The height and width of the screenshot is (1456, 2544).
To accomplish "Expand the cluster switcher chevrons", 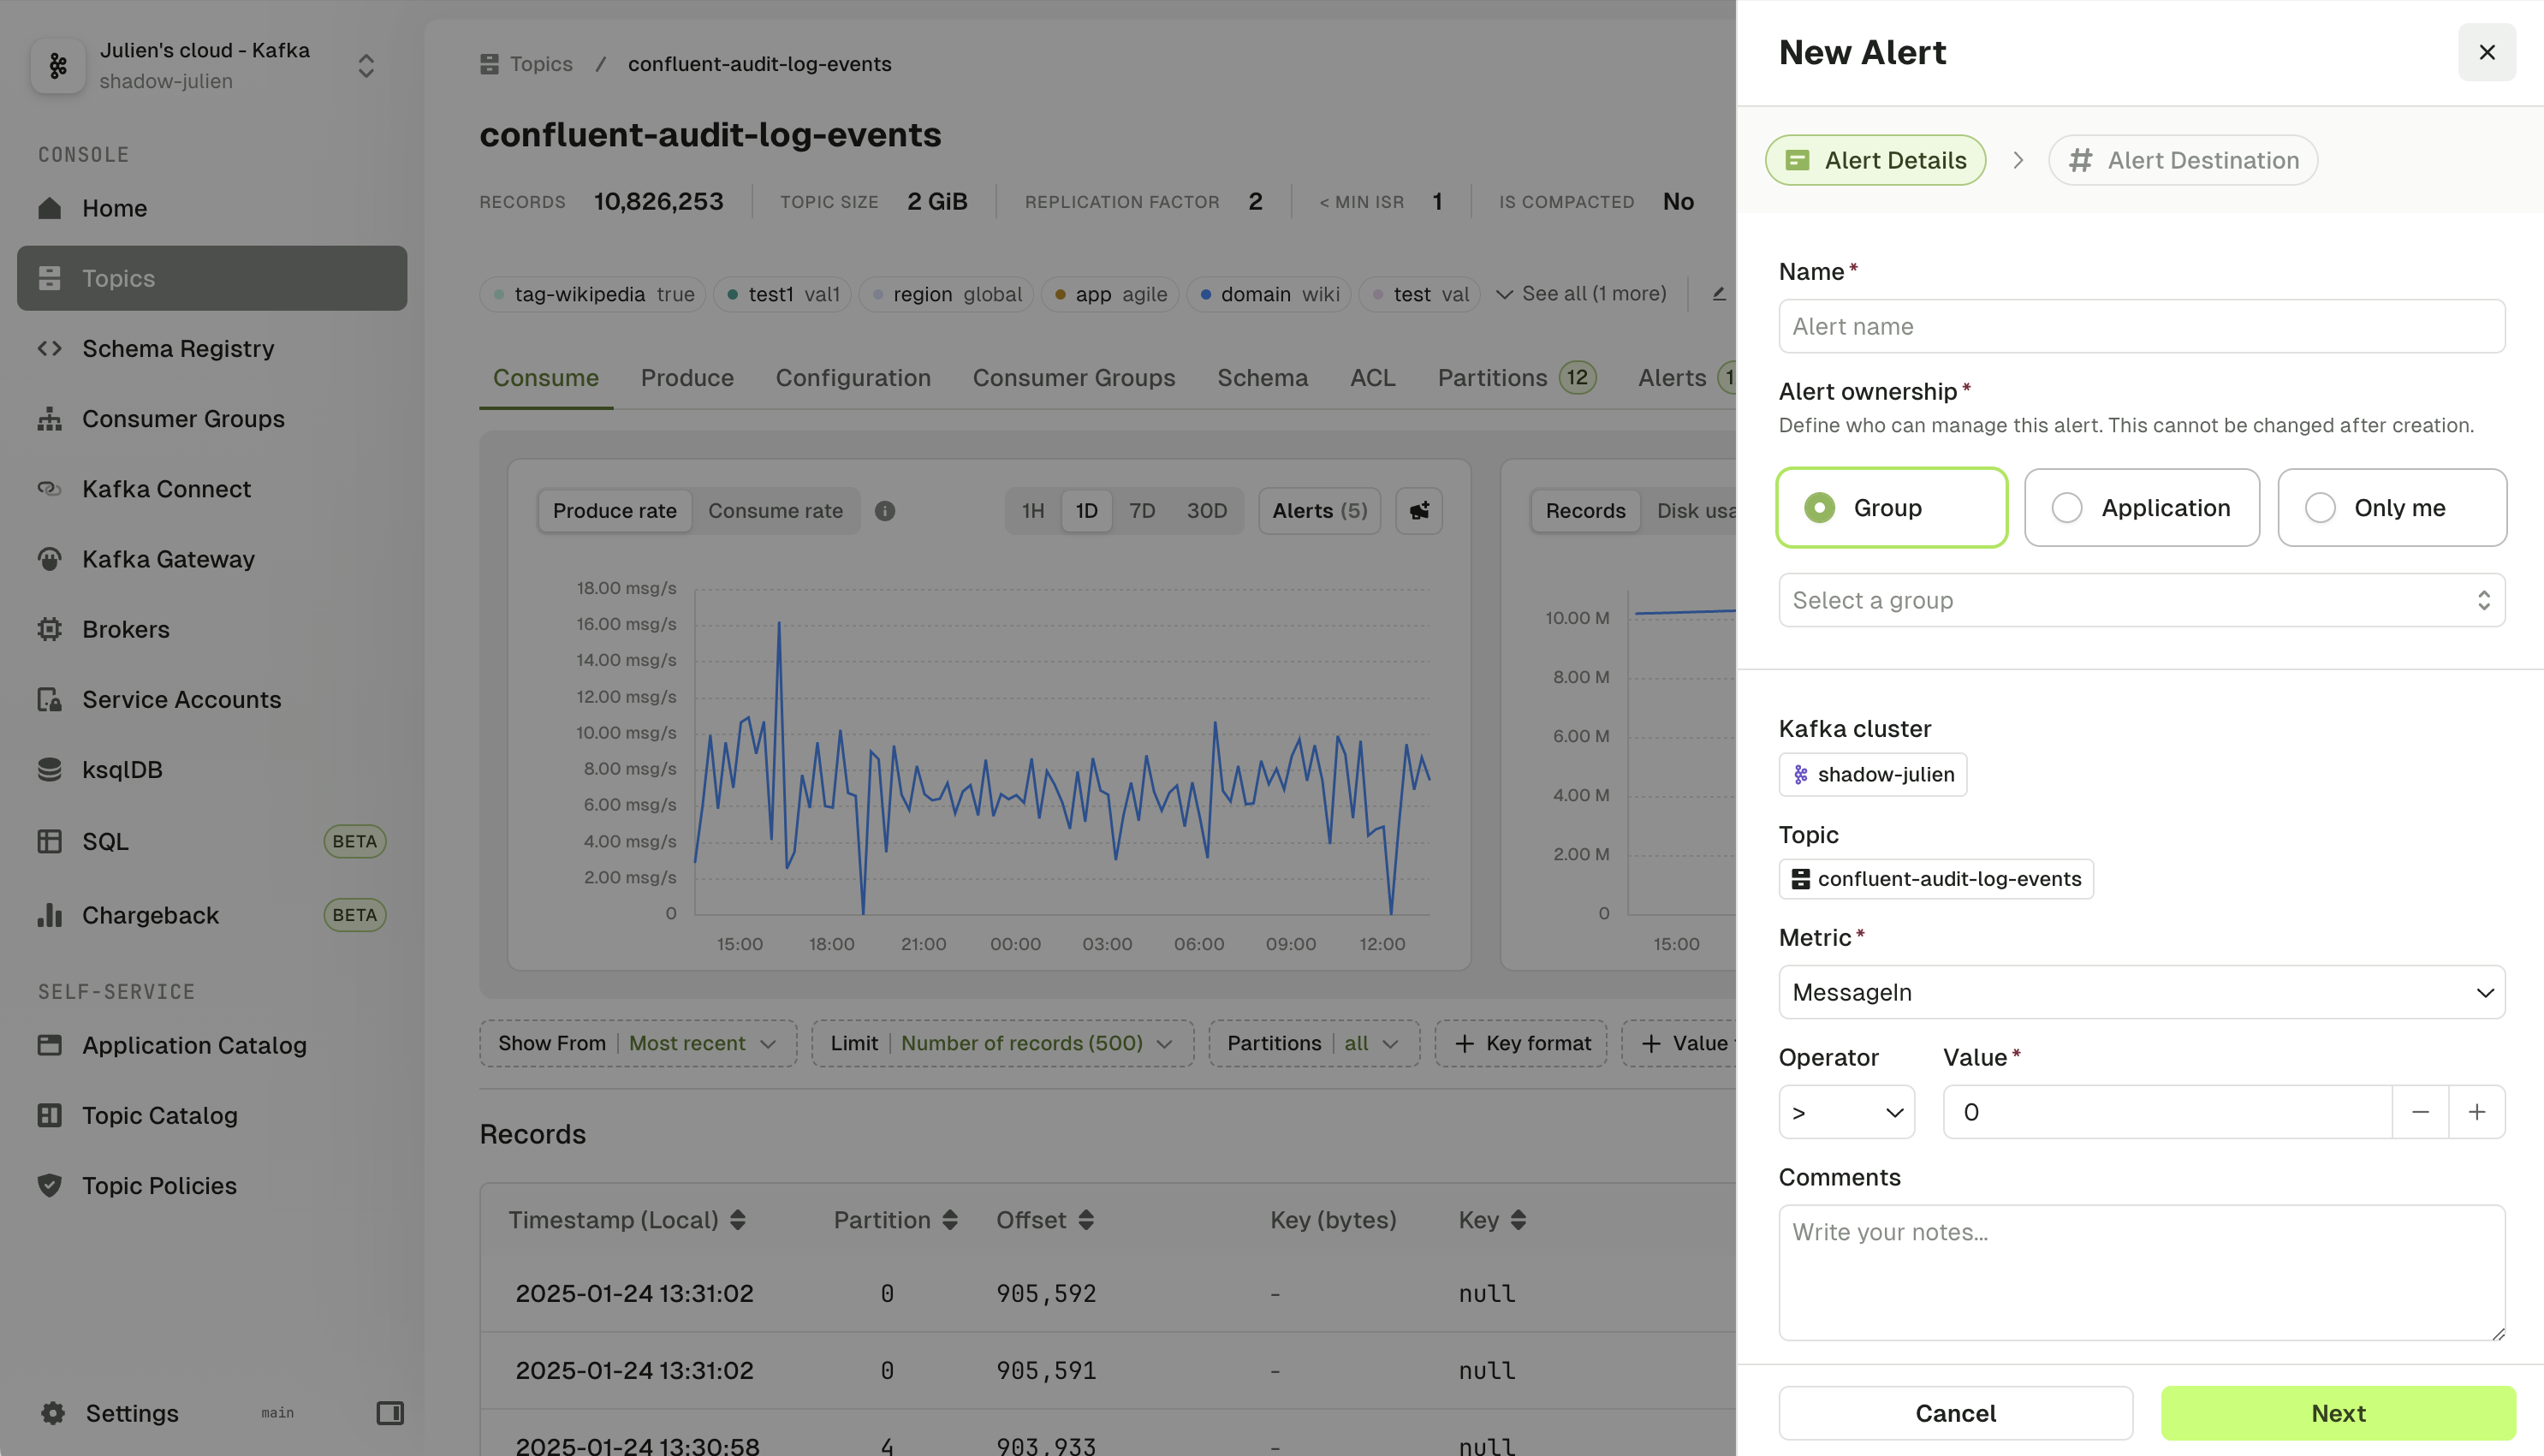I will click(366, 66).
